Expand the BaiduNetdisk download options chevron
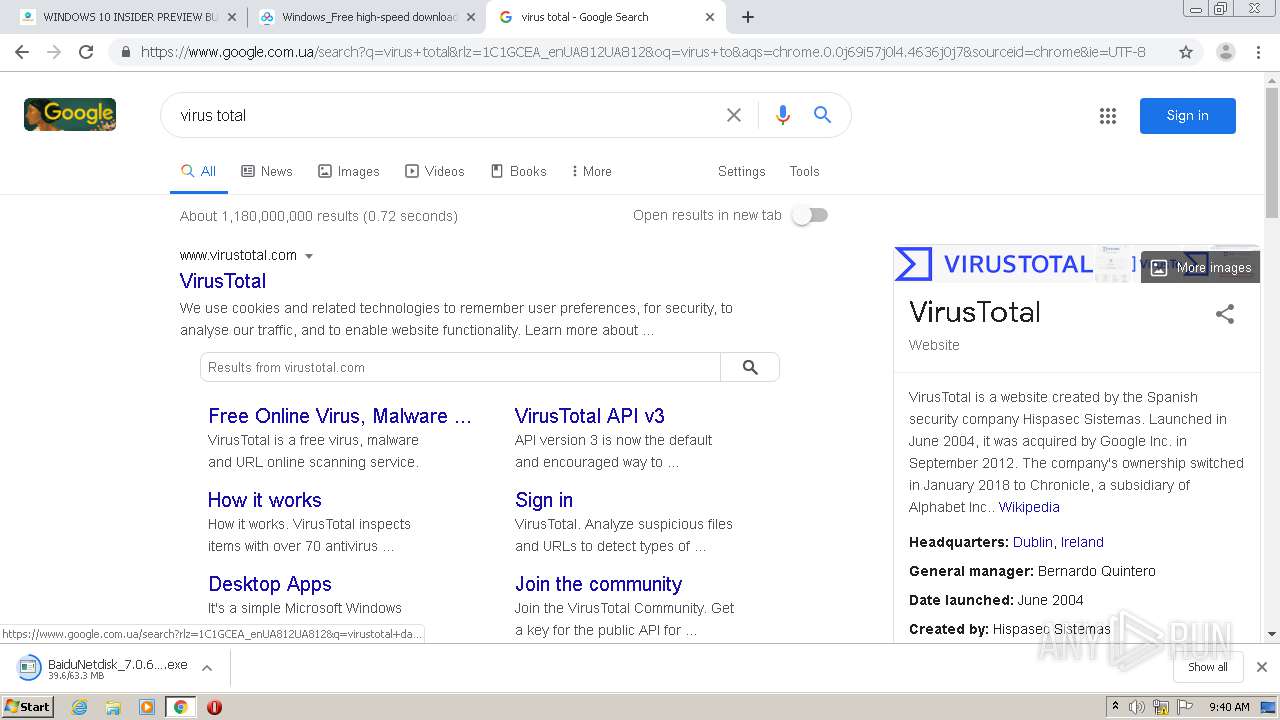This screenshot has height=720, width=1280. coord(207,667)
